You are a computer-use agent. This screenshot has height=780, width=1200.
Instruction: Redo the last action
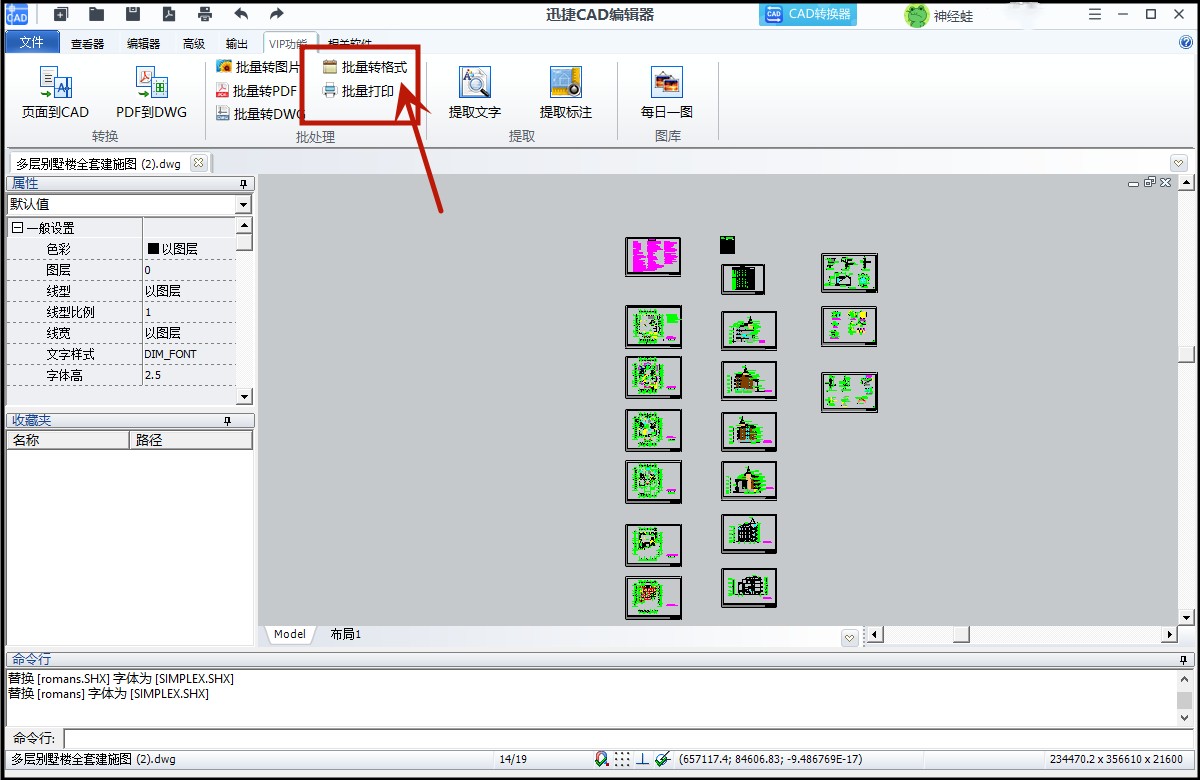(x=277, y=14)
